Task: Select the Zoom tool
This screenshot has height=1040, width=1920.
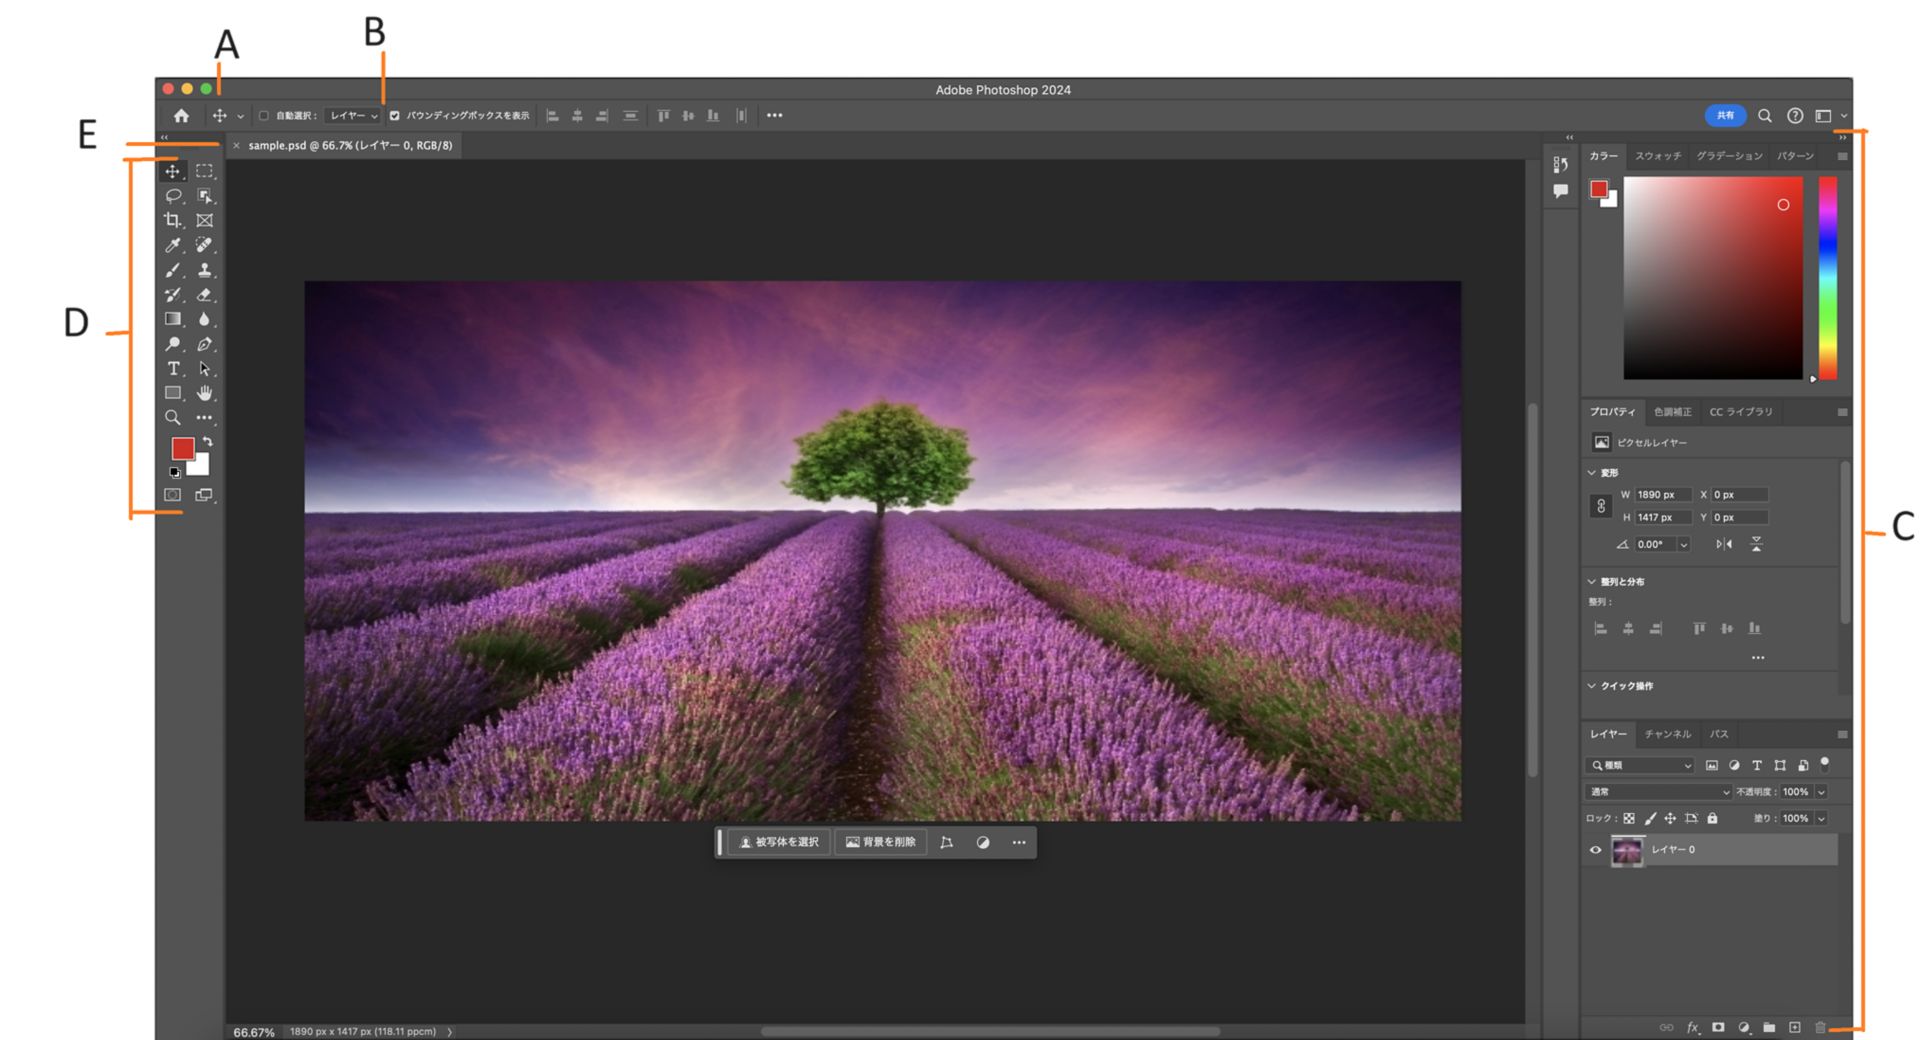Action: [174, 417]
